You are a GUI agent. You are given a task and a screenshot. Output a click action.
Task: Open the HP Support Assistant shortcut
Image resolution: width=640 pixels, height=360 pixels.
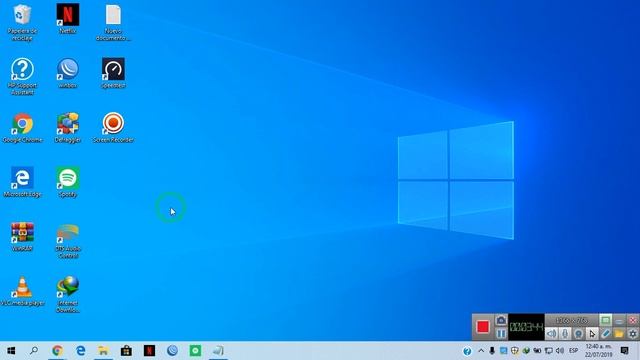pyautogui.click(x=22, y=76)
